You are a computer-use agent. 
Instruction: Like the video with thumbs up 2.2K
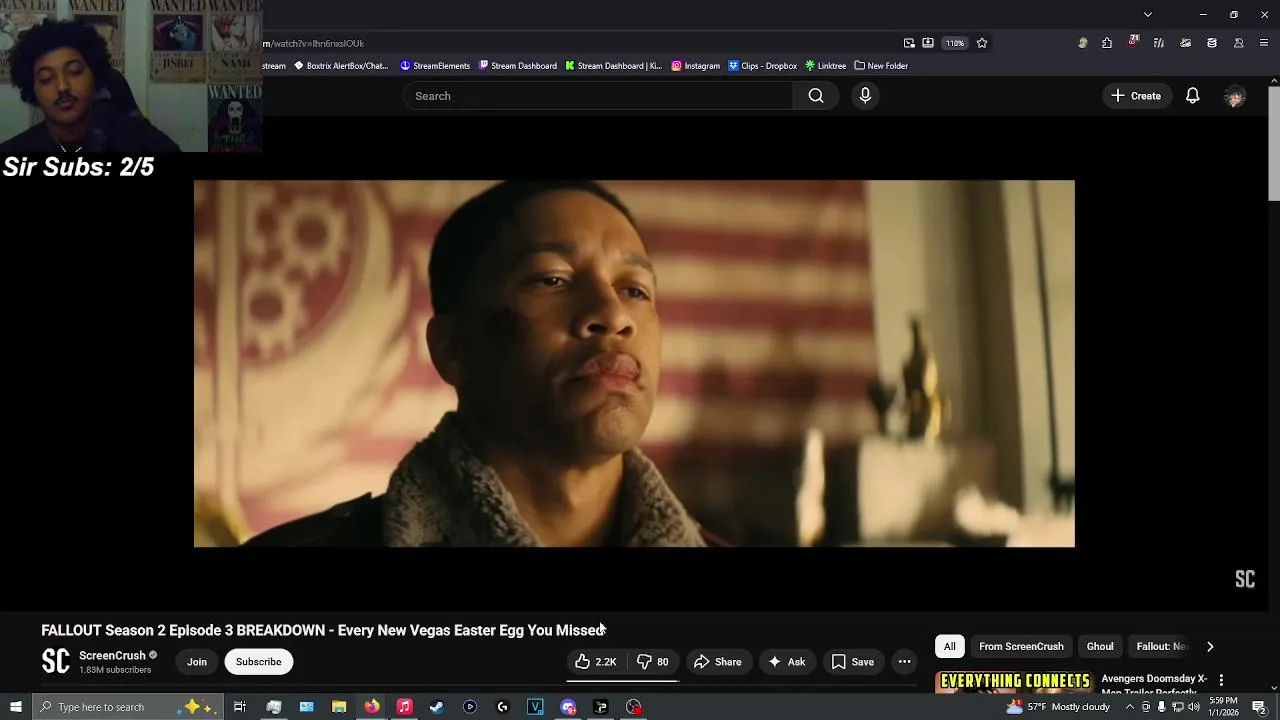coord(595,662)
